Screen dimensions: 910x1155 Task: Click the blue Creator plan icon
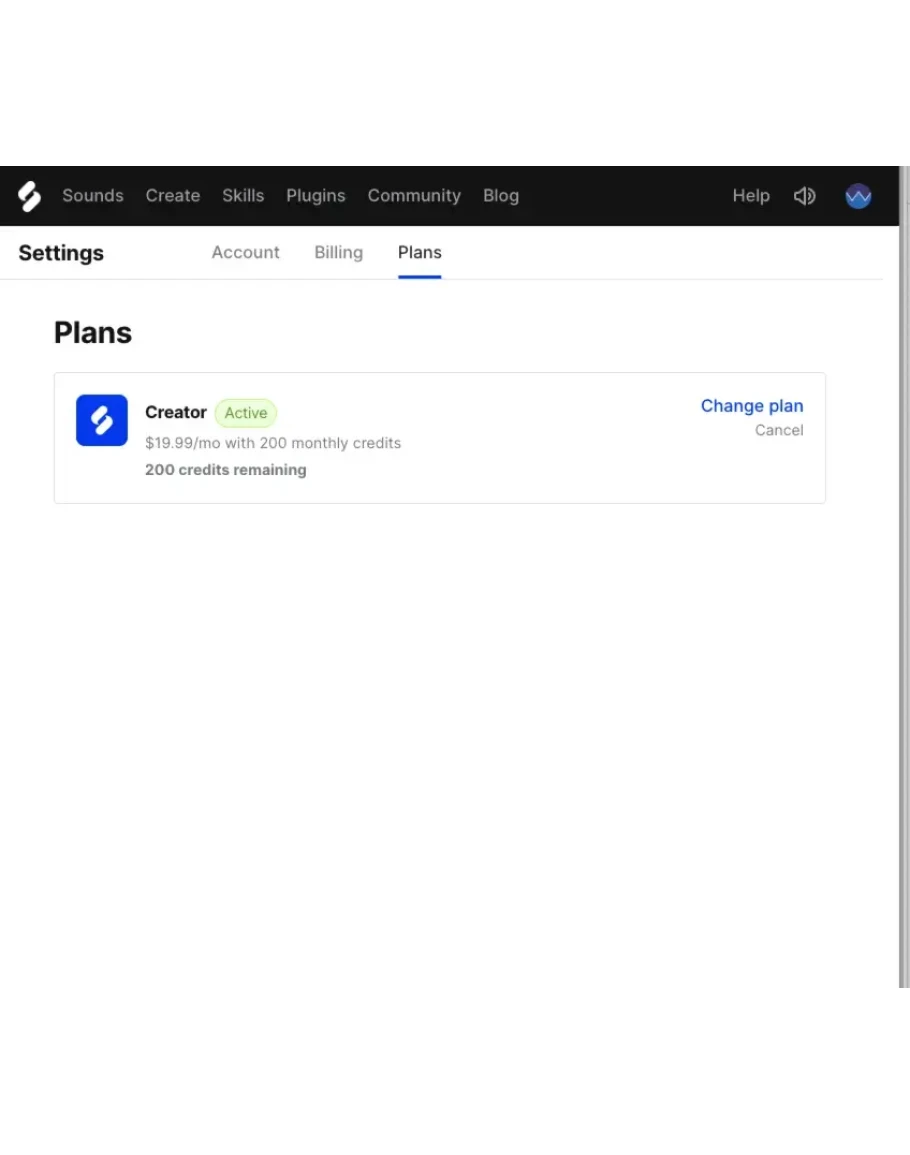(x=102, y=420)
